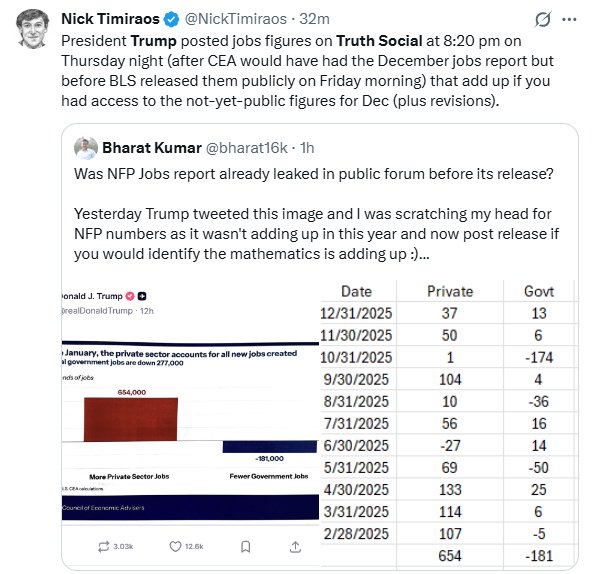Click the share upload icon
The width and height of the screenshot is (594, 574).
coord(295,546)
